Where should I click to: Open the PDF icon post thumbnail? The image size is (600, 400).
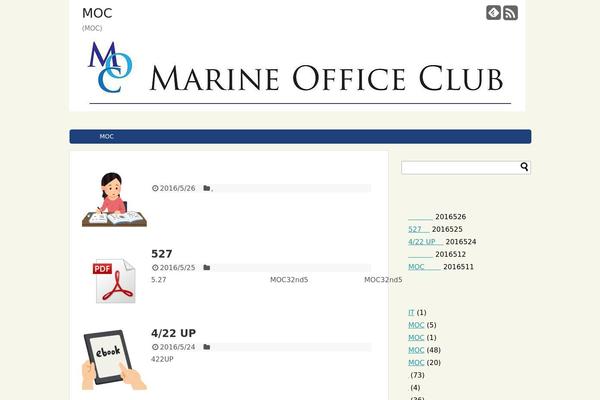(x=114, y=281)
